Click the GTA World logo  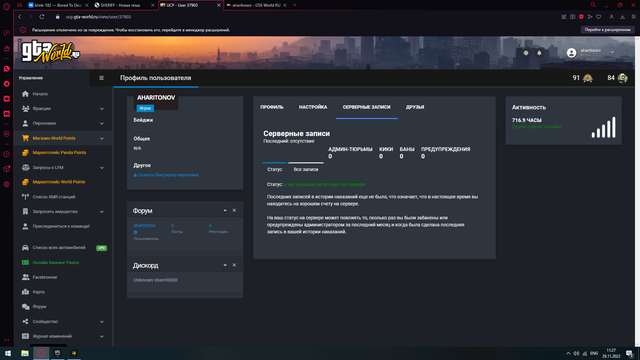click(50, 52)
